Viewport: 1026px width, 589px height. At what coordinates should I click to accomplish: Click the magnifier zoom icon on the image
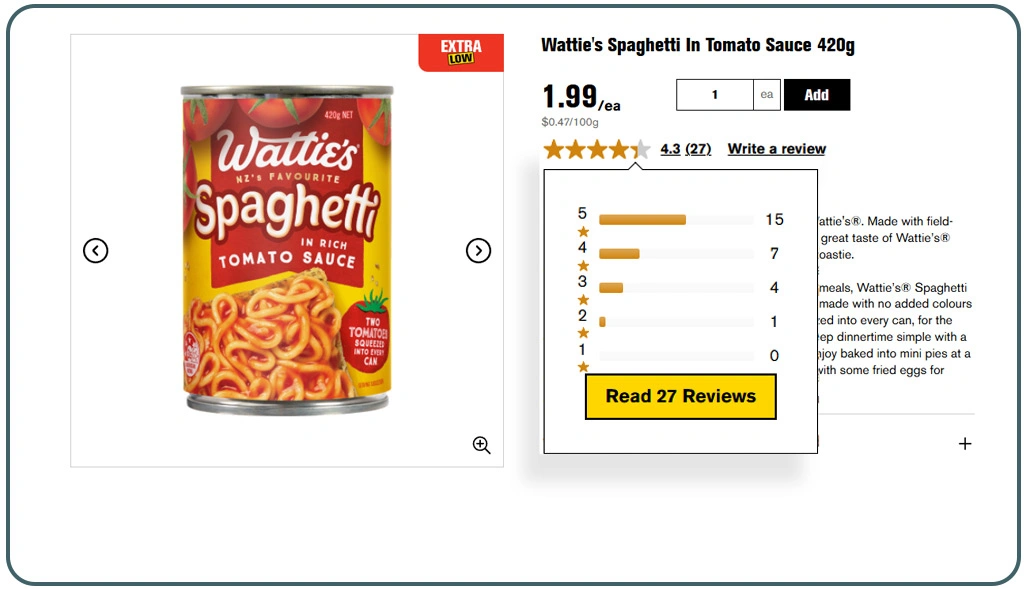click(482, 445)
